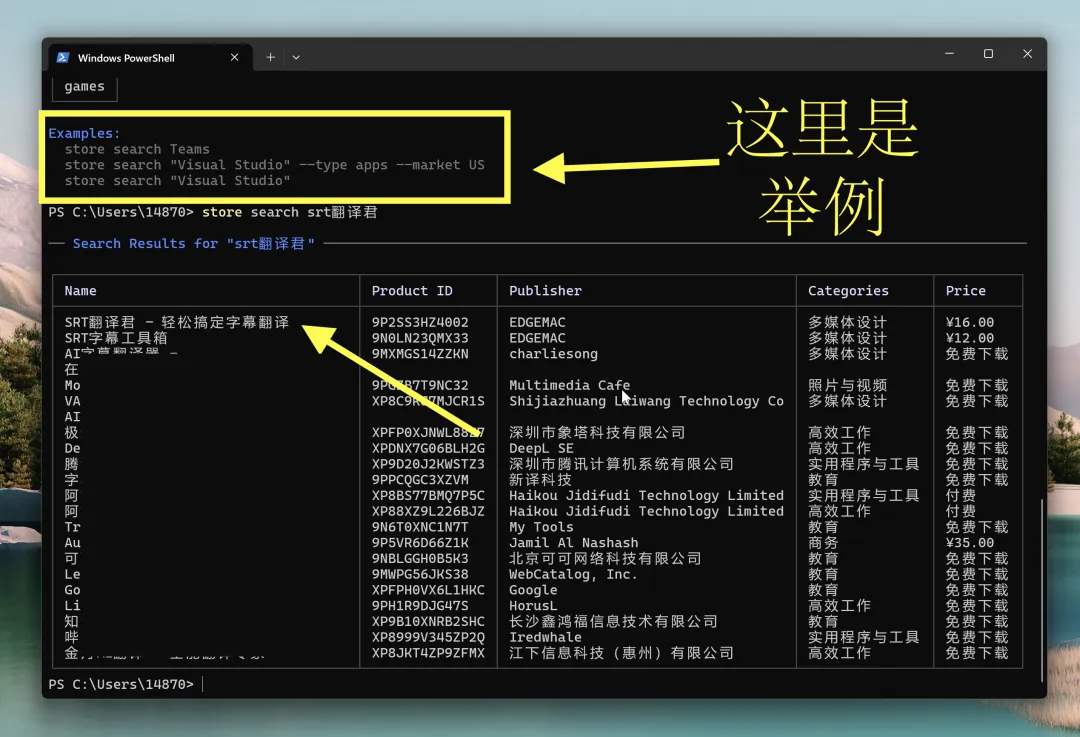Click the SRT字幕工具箱 app name
This screenshot has width=1080, height=737.
(x=116, y=338)
